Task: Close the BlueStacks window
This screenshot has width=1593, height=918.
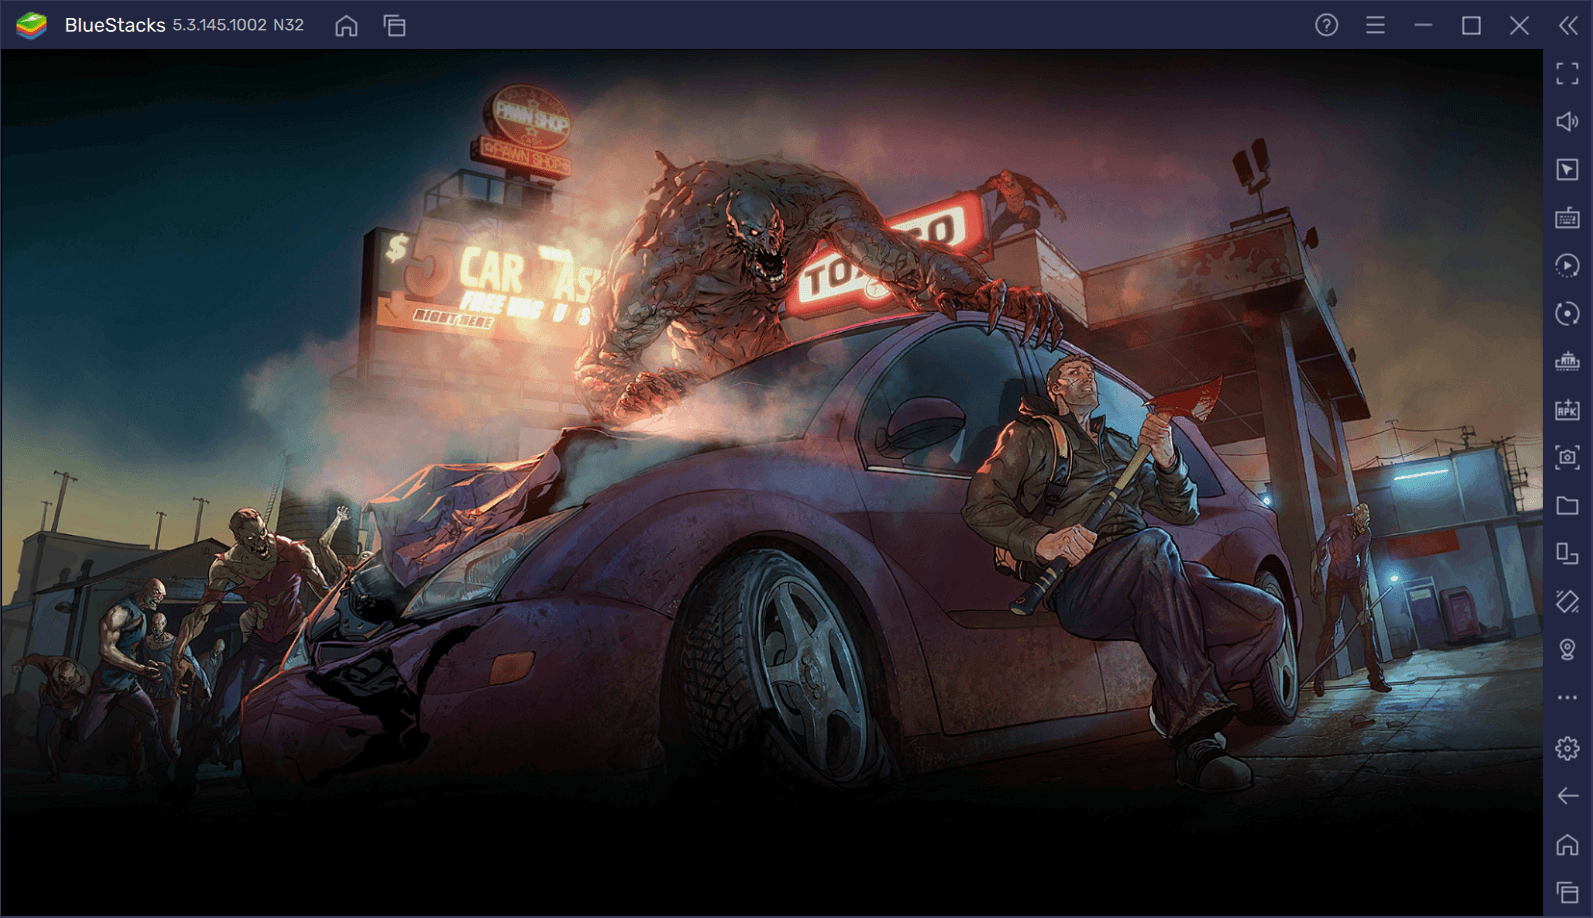Action: pos(1519,25)
